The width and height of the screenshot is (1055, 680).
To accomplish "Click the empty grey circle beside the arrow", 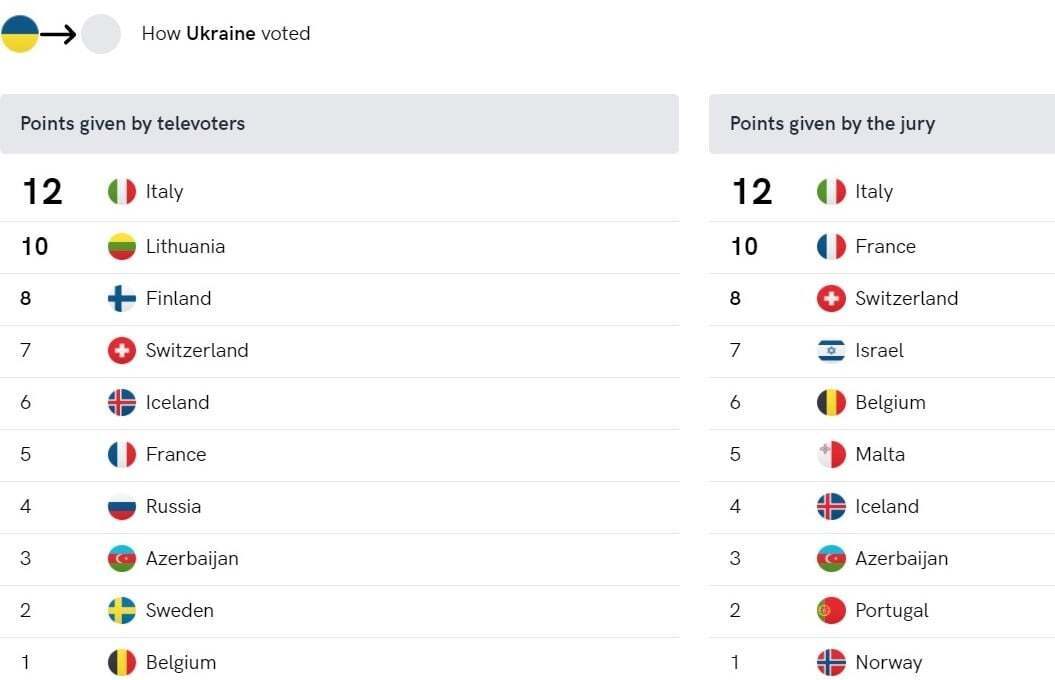I will tap(101, 34).
